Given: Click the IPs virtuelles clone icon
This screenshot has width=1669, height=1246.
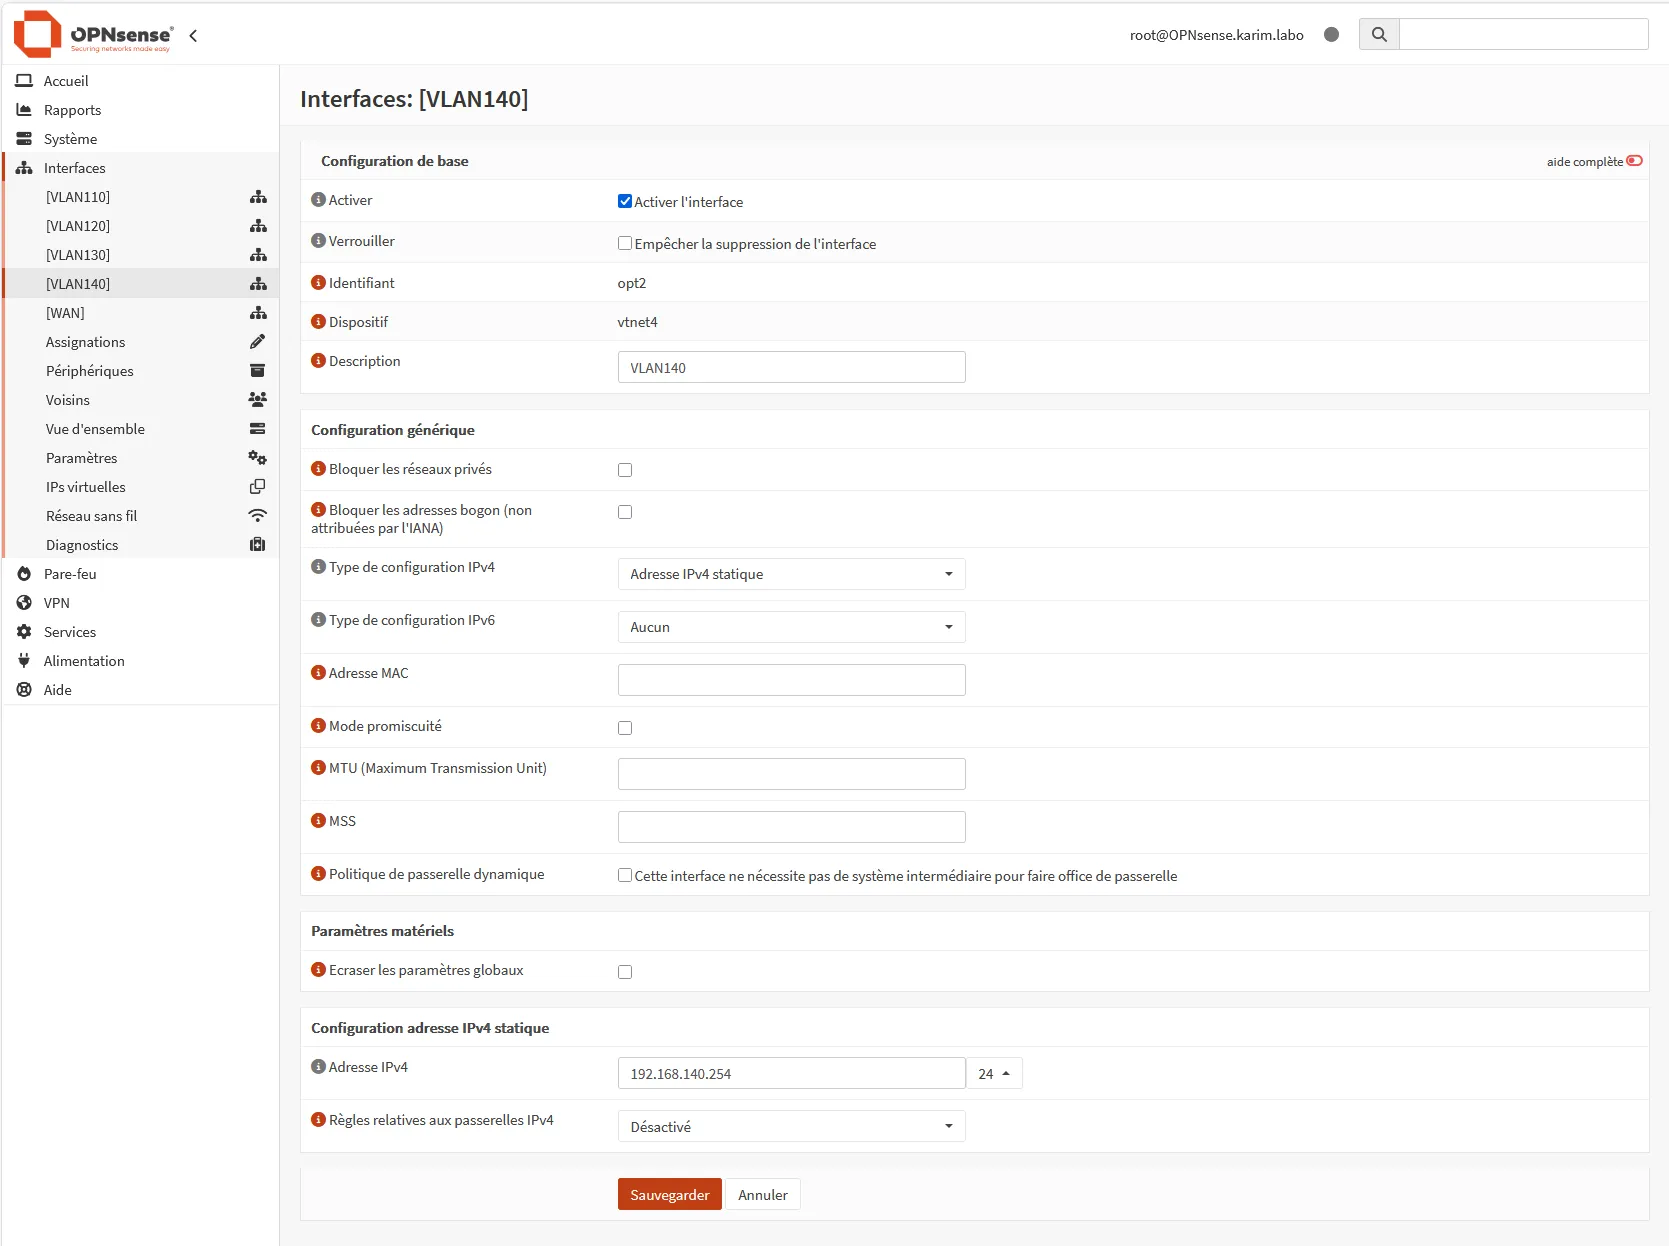Looking at the screenshot, I should click(257, 487).
